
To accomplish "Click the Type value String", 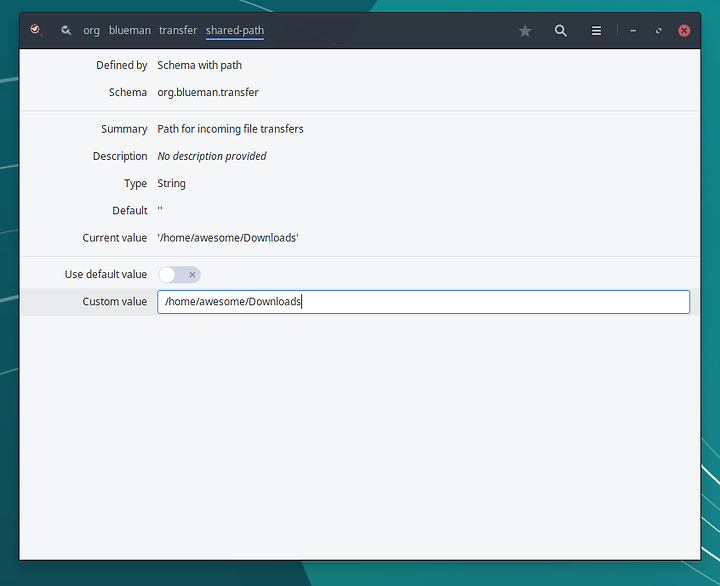I will tap(171, 183).
